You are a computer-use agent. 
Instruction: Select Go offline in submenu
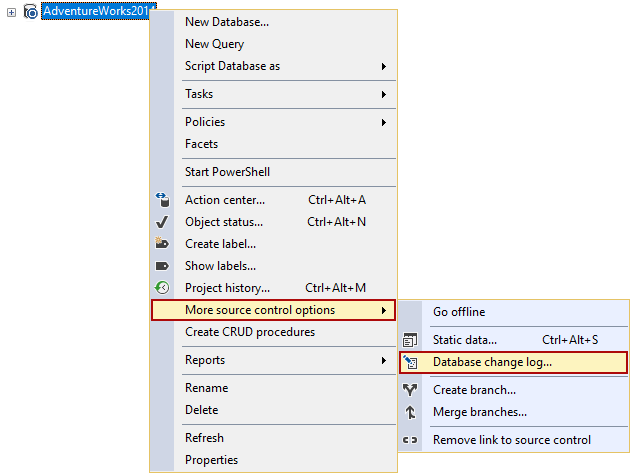(459, 312)
